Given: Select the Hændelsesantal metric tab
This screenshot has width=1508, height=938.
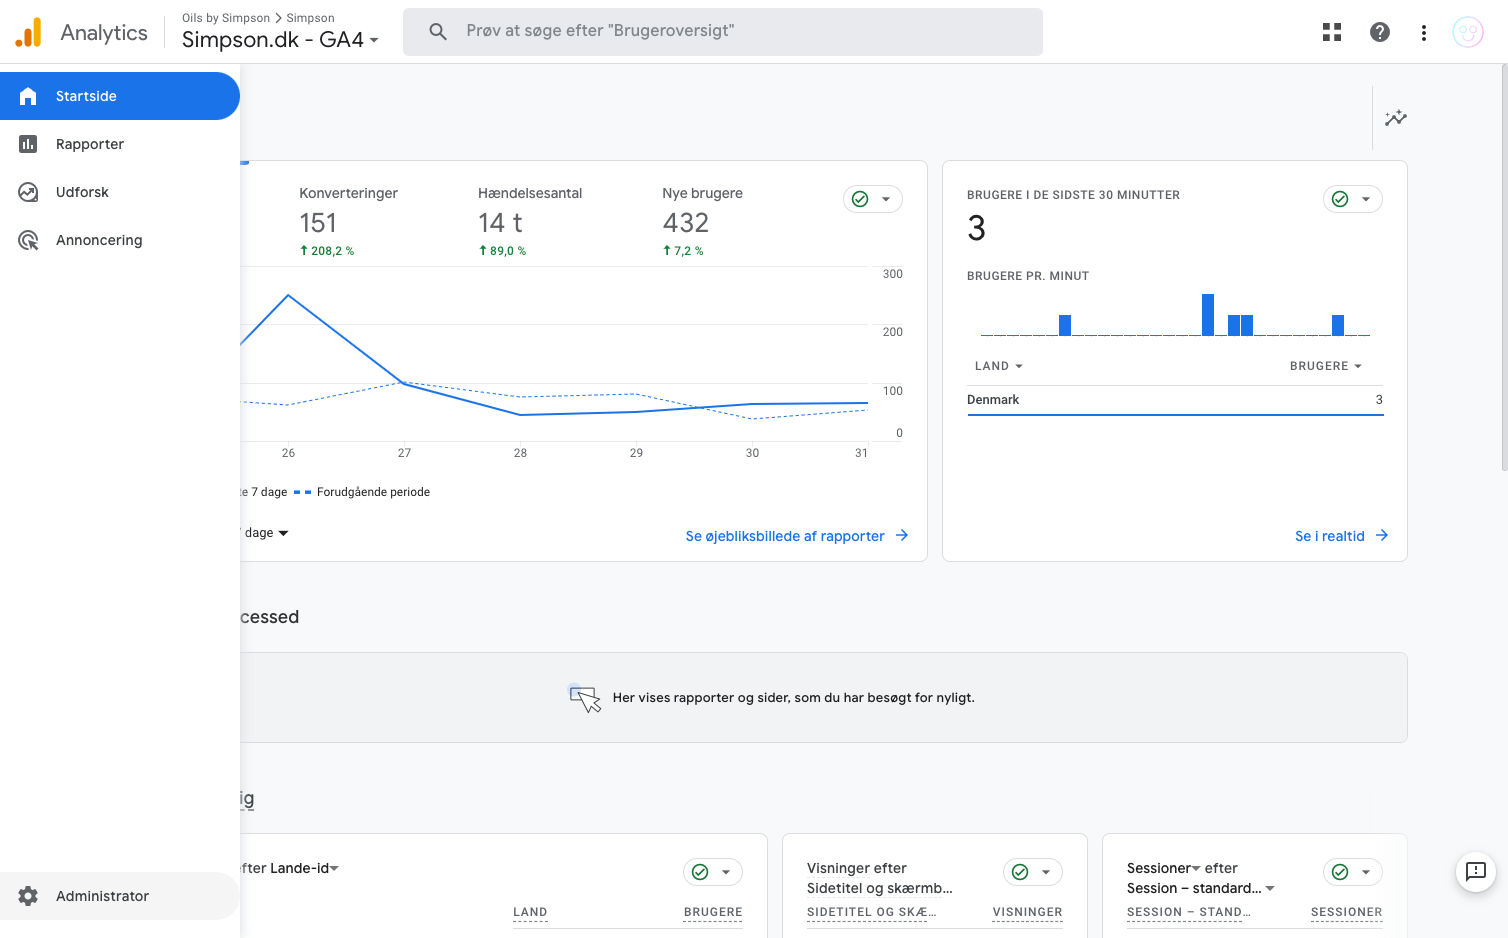Looking at the screenshot, I should 530,221.
